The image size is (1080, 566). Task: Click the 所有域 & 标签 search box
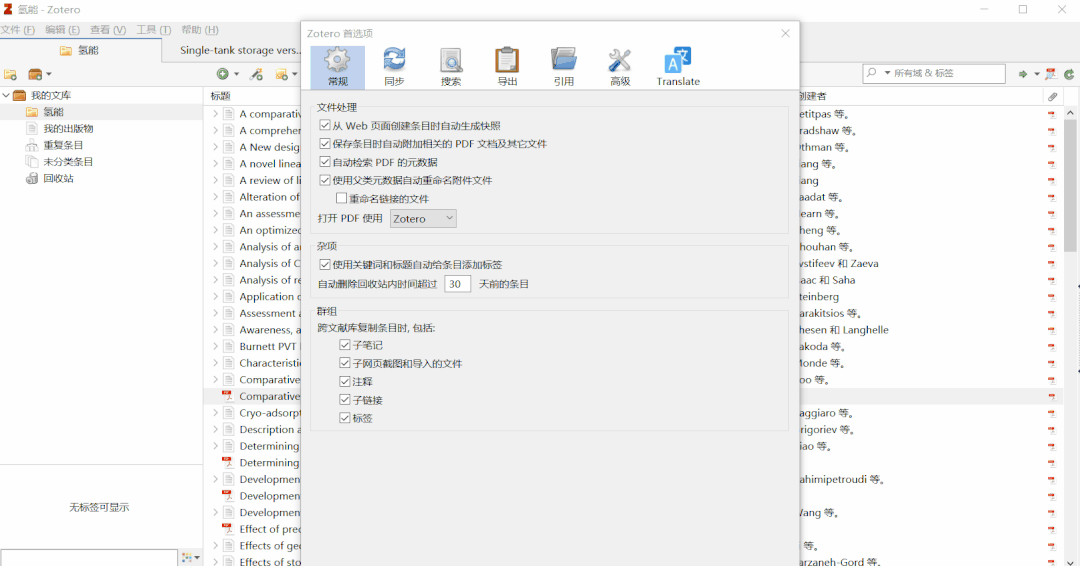tap(934, 73)
